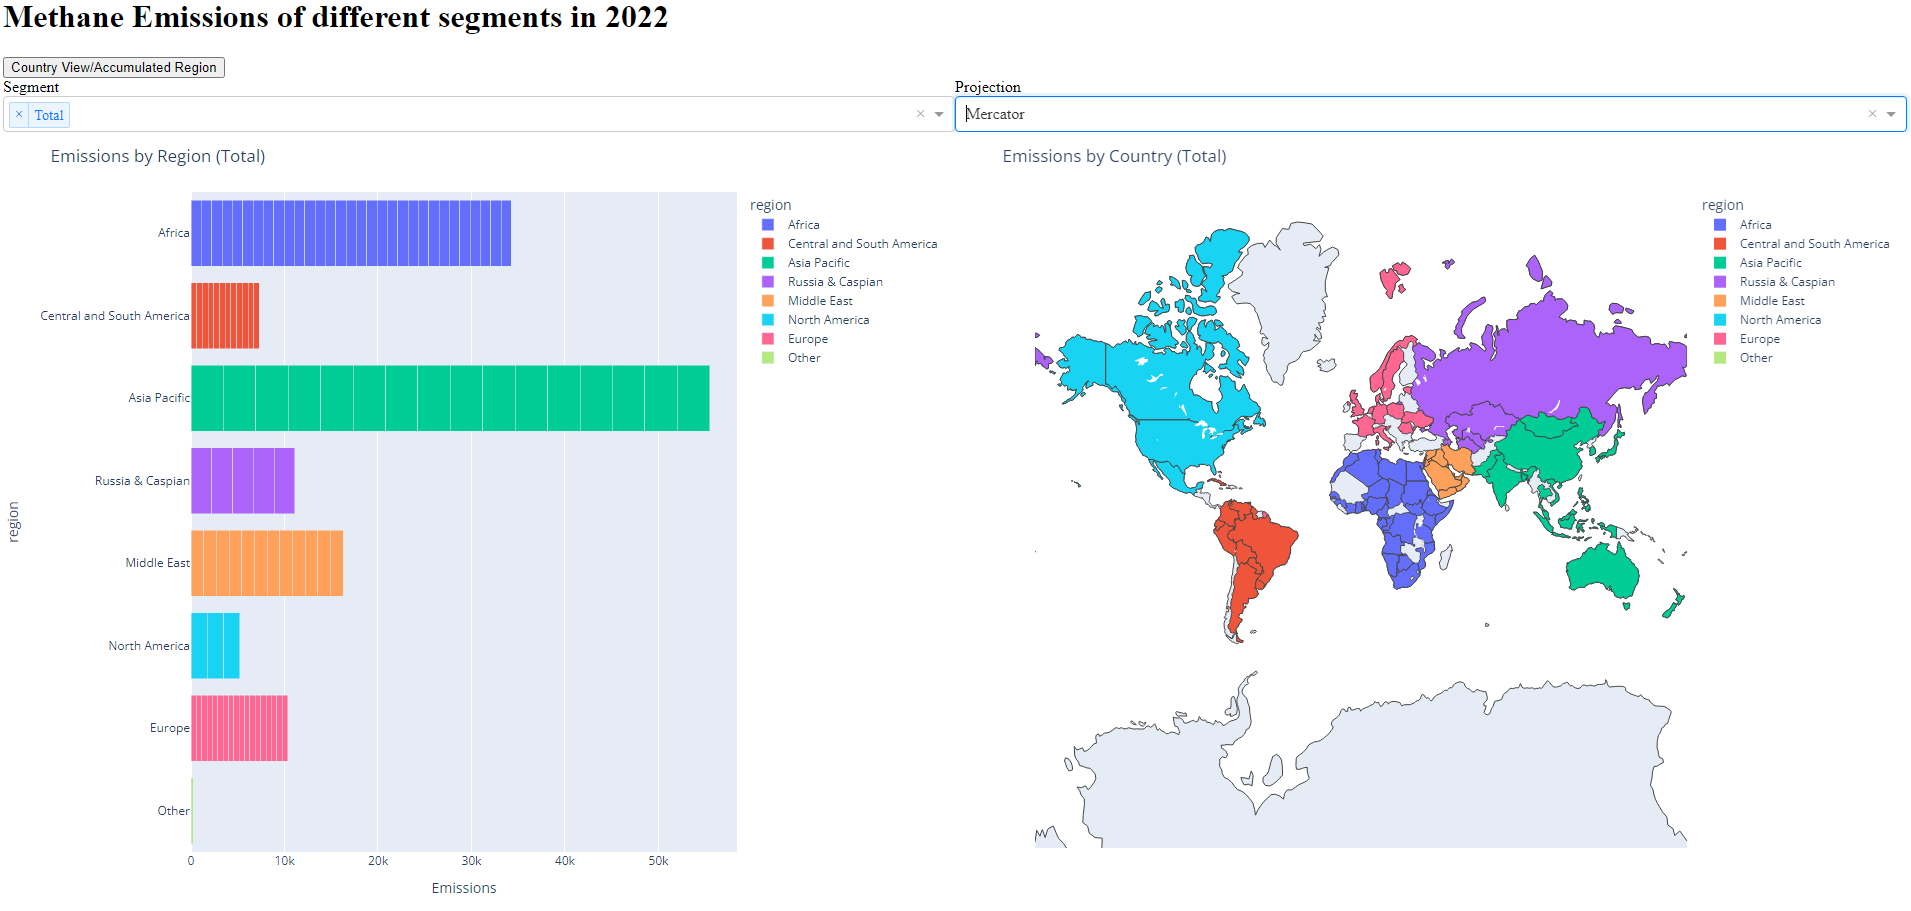Click Country View/Accumulated Region button
1911x911 pixels.
114,67
